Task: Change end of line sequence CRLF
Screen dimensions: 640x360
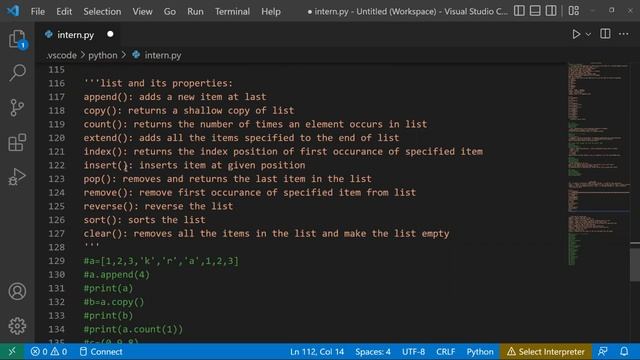Action: [445, 351]
